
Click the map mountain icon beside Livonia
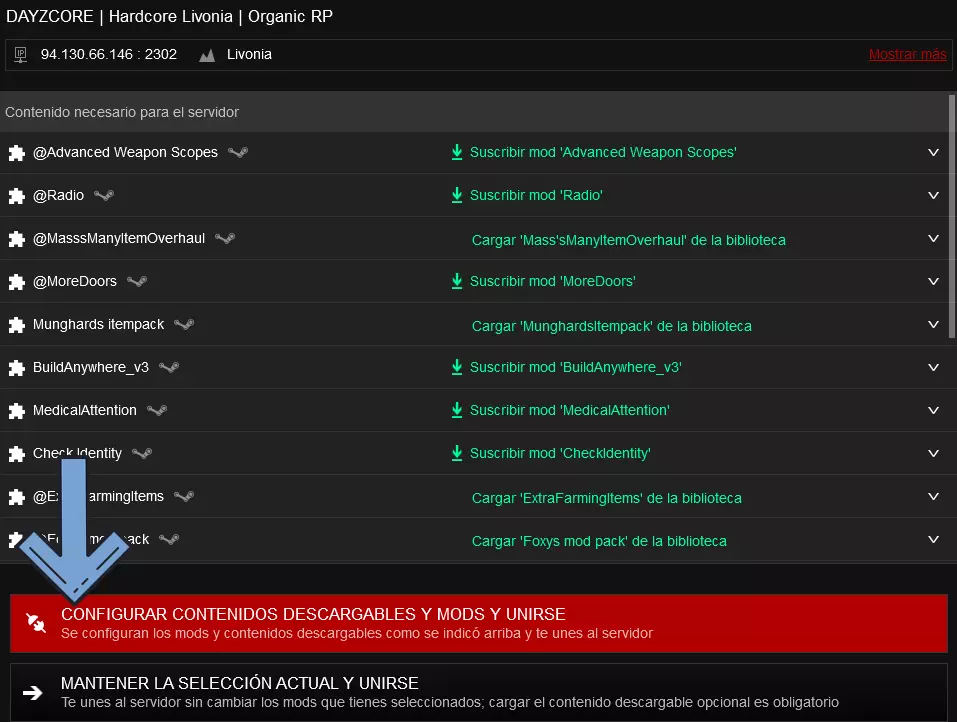[x=207, y=56]
